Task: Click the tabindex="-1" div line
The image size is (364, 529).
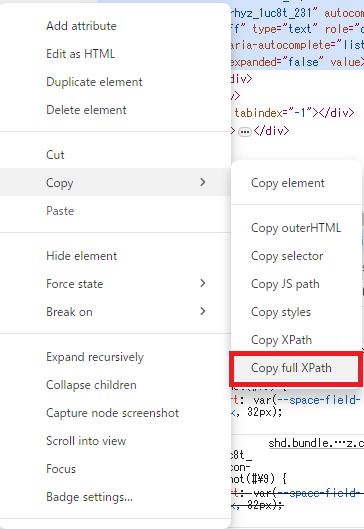Action: click(294, 113)
